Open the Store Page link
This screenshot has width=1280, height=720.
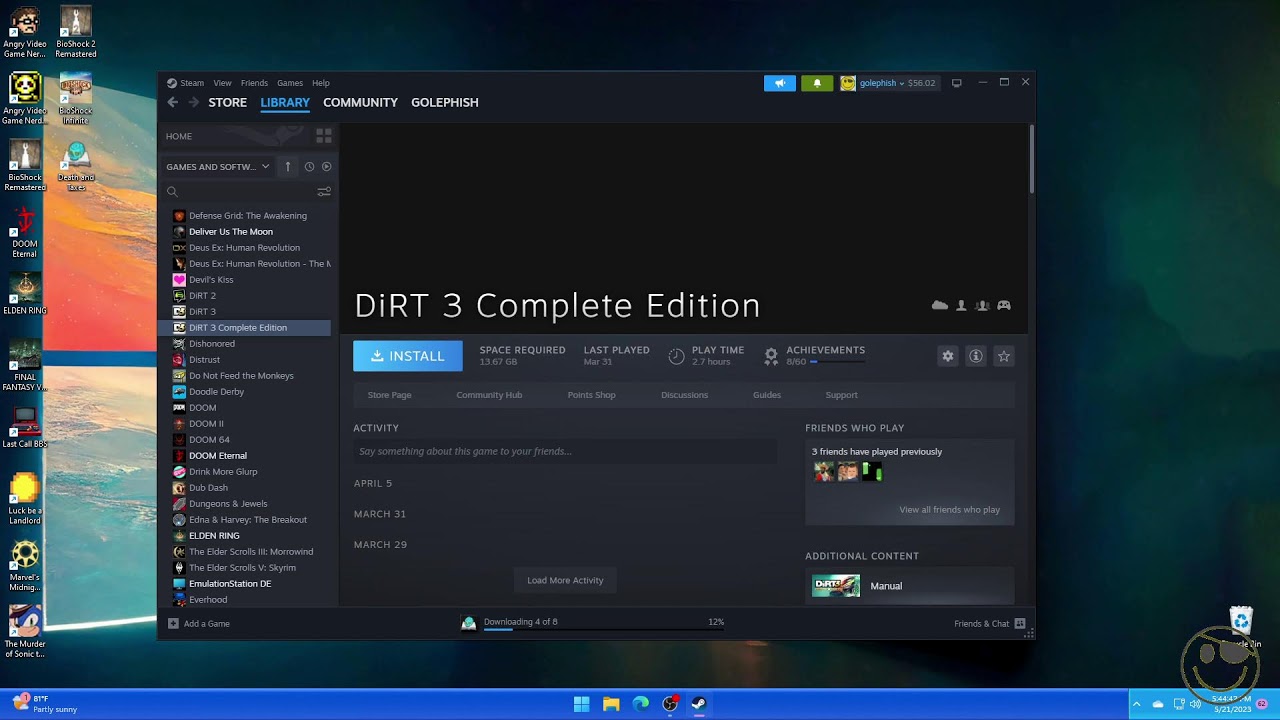[389, 395]
